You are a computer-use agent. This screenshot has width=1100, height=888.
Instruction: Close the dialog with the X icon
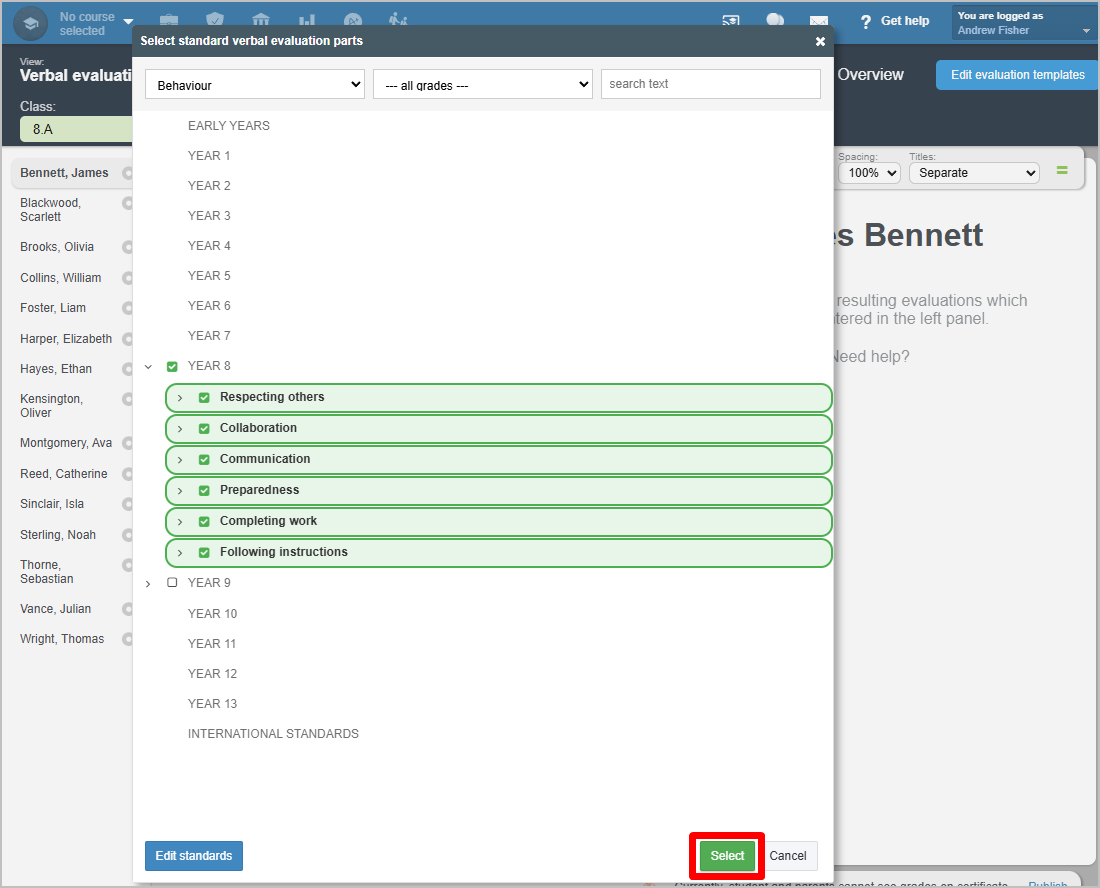[820, 41]
